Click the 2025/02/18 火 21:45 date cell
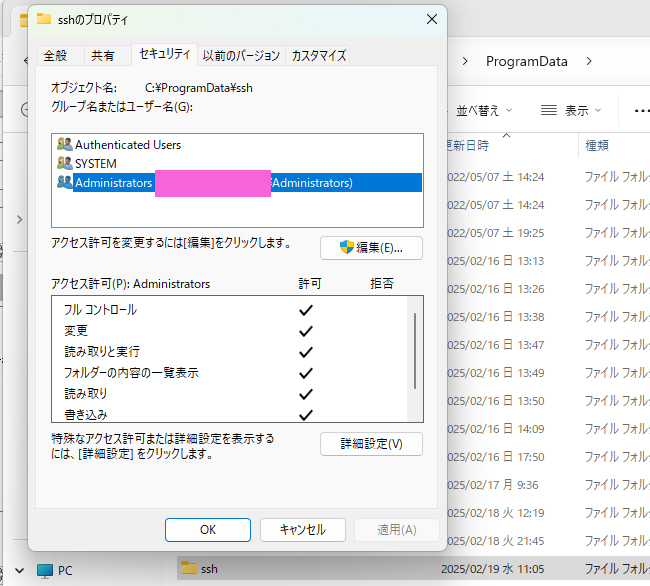 click(x=496, y=540)
